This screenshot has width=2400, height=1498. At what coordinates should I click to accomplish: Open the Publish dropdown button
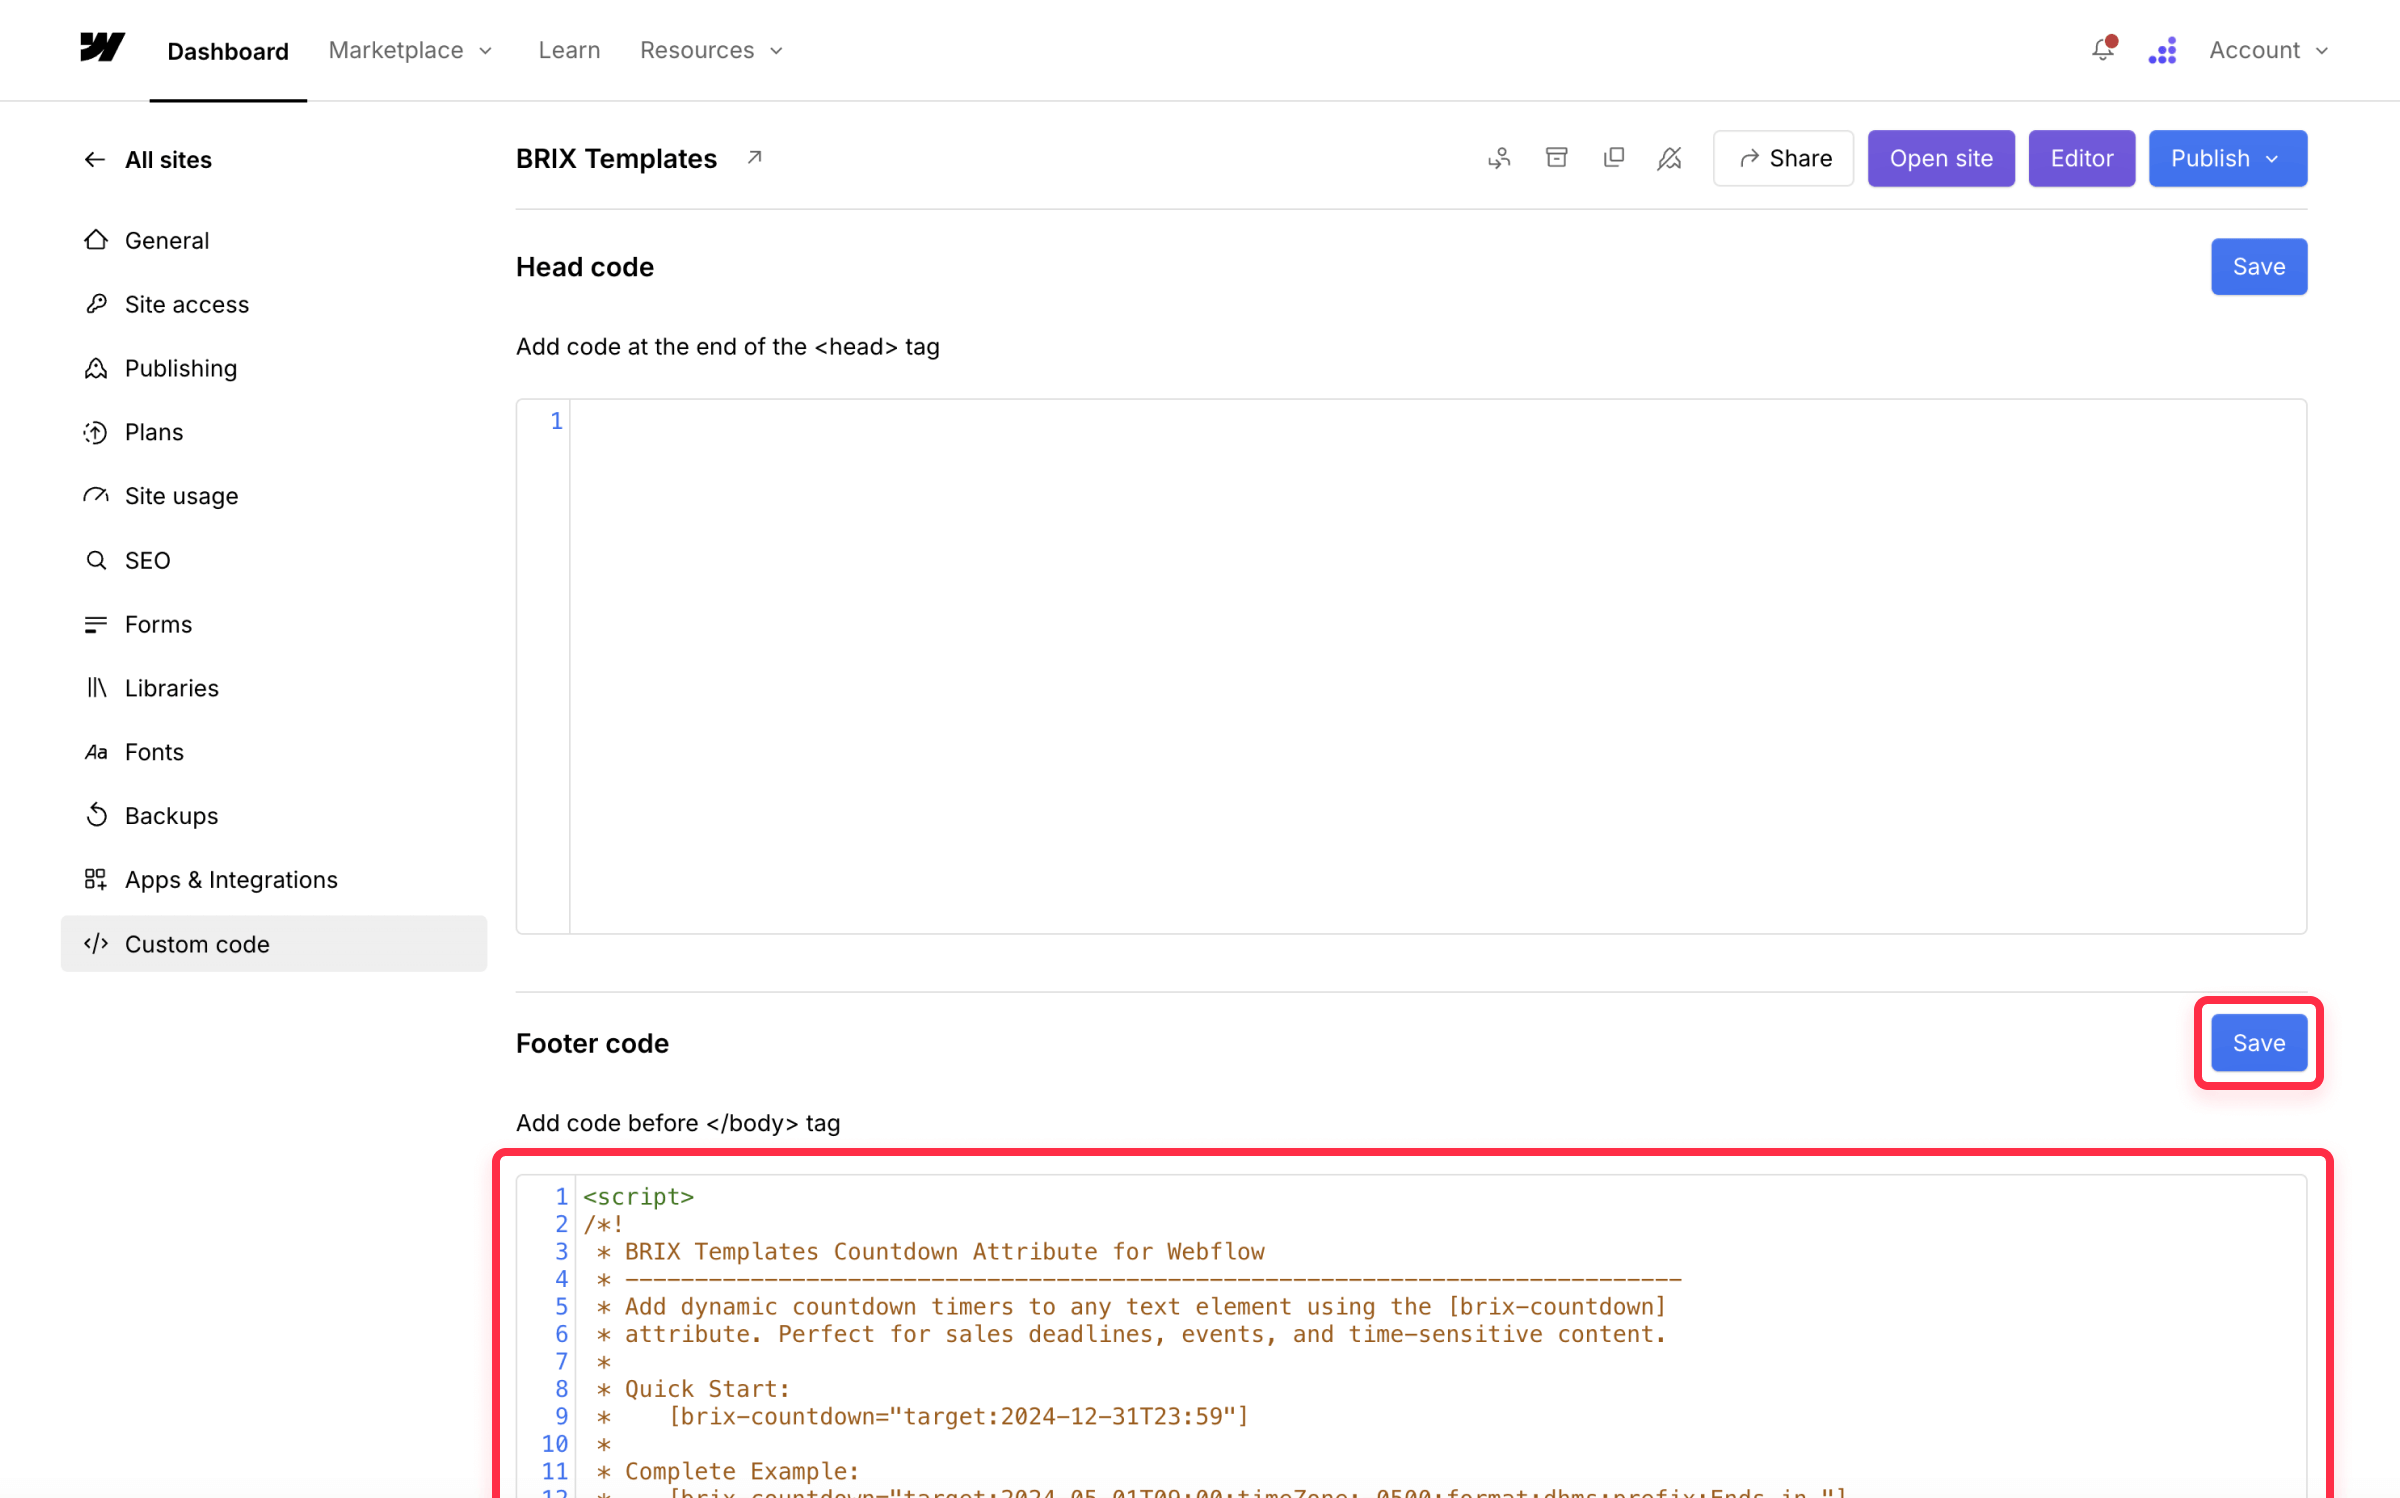[x=2228, y=158]
